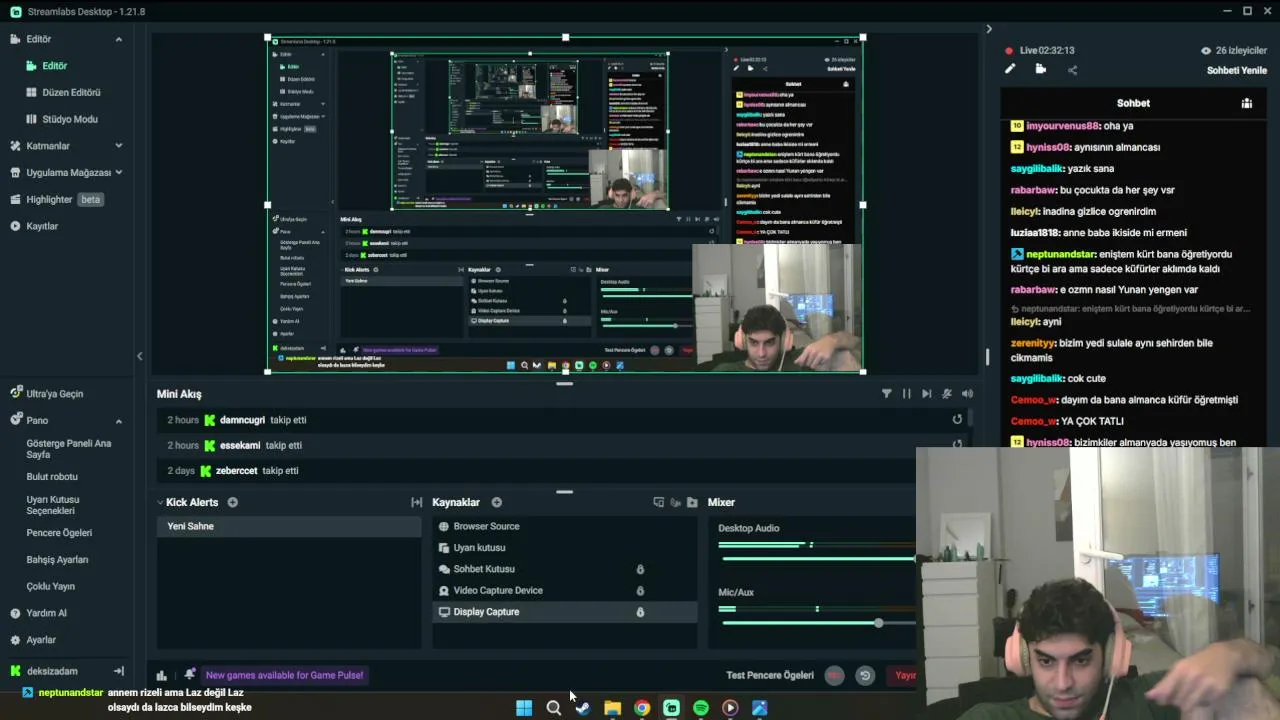Screen dimensions: 1280x720
Task: Toggle mute event sounds speaker icon
Action: tap(967, 394)
